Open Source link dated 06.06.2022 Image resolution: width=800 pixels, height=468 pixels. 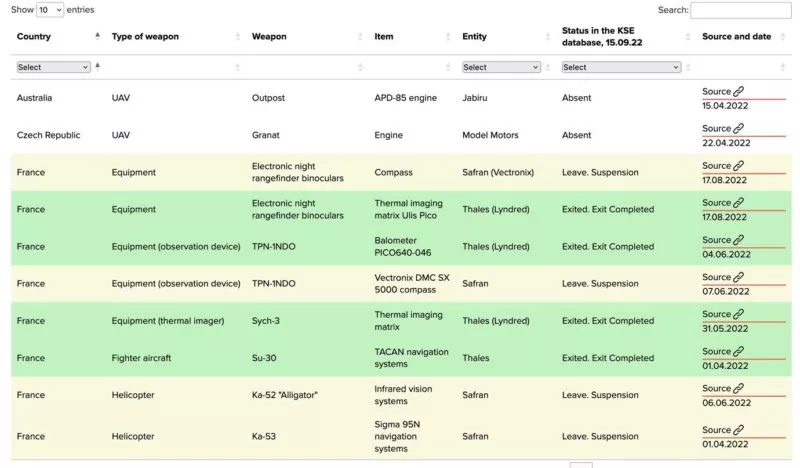(722, 388)
